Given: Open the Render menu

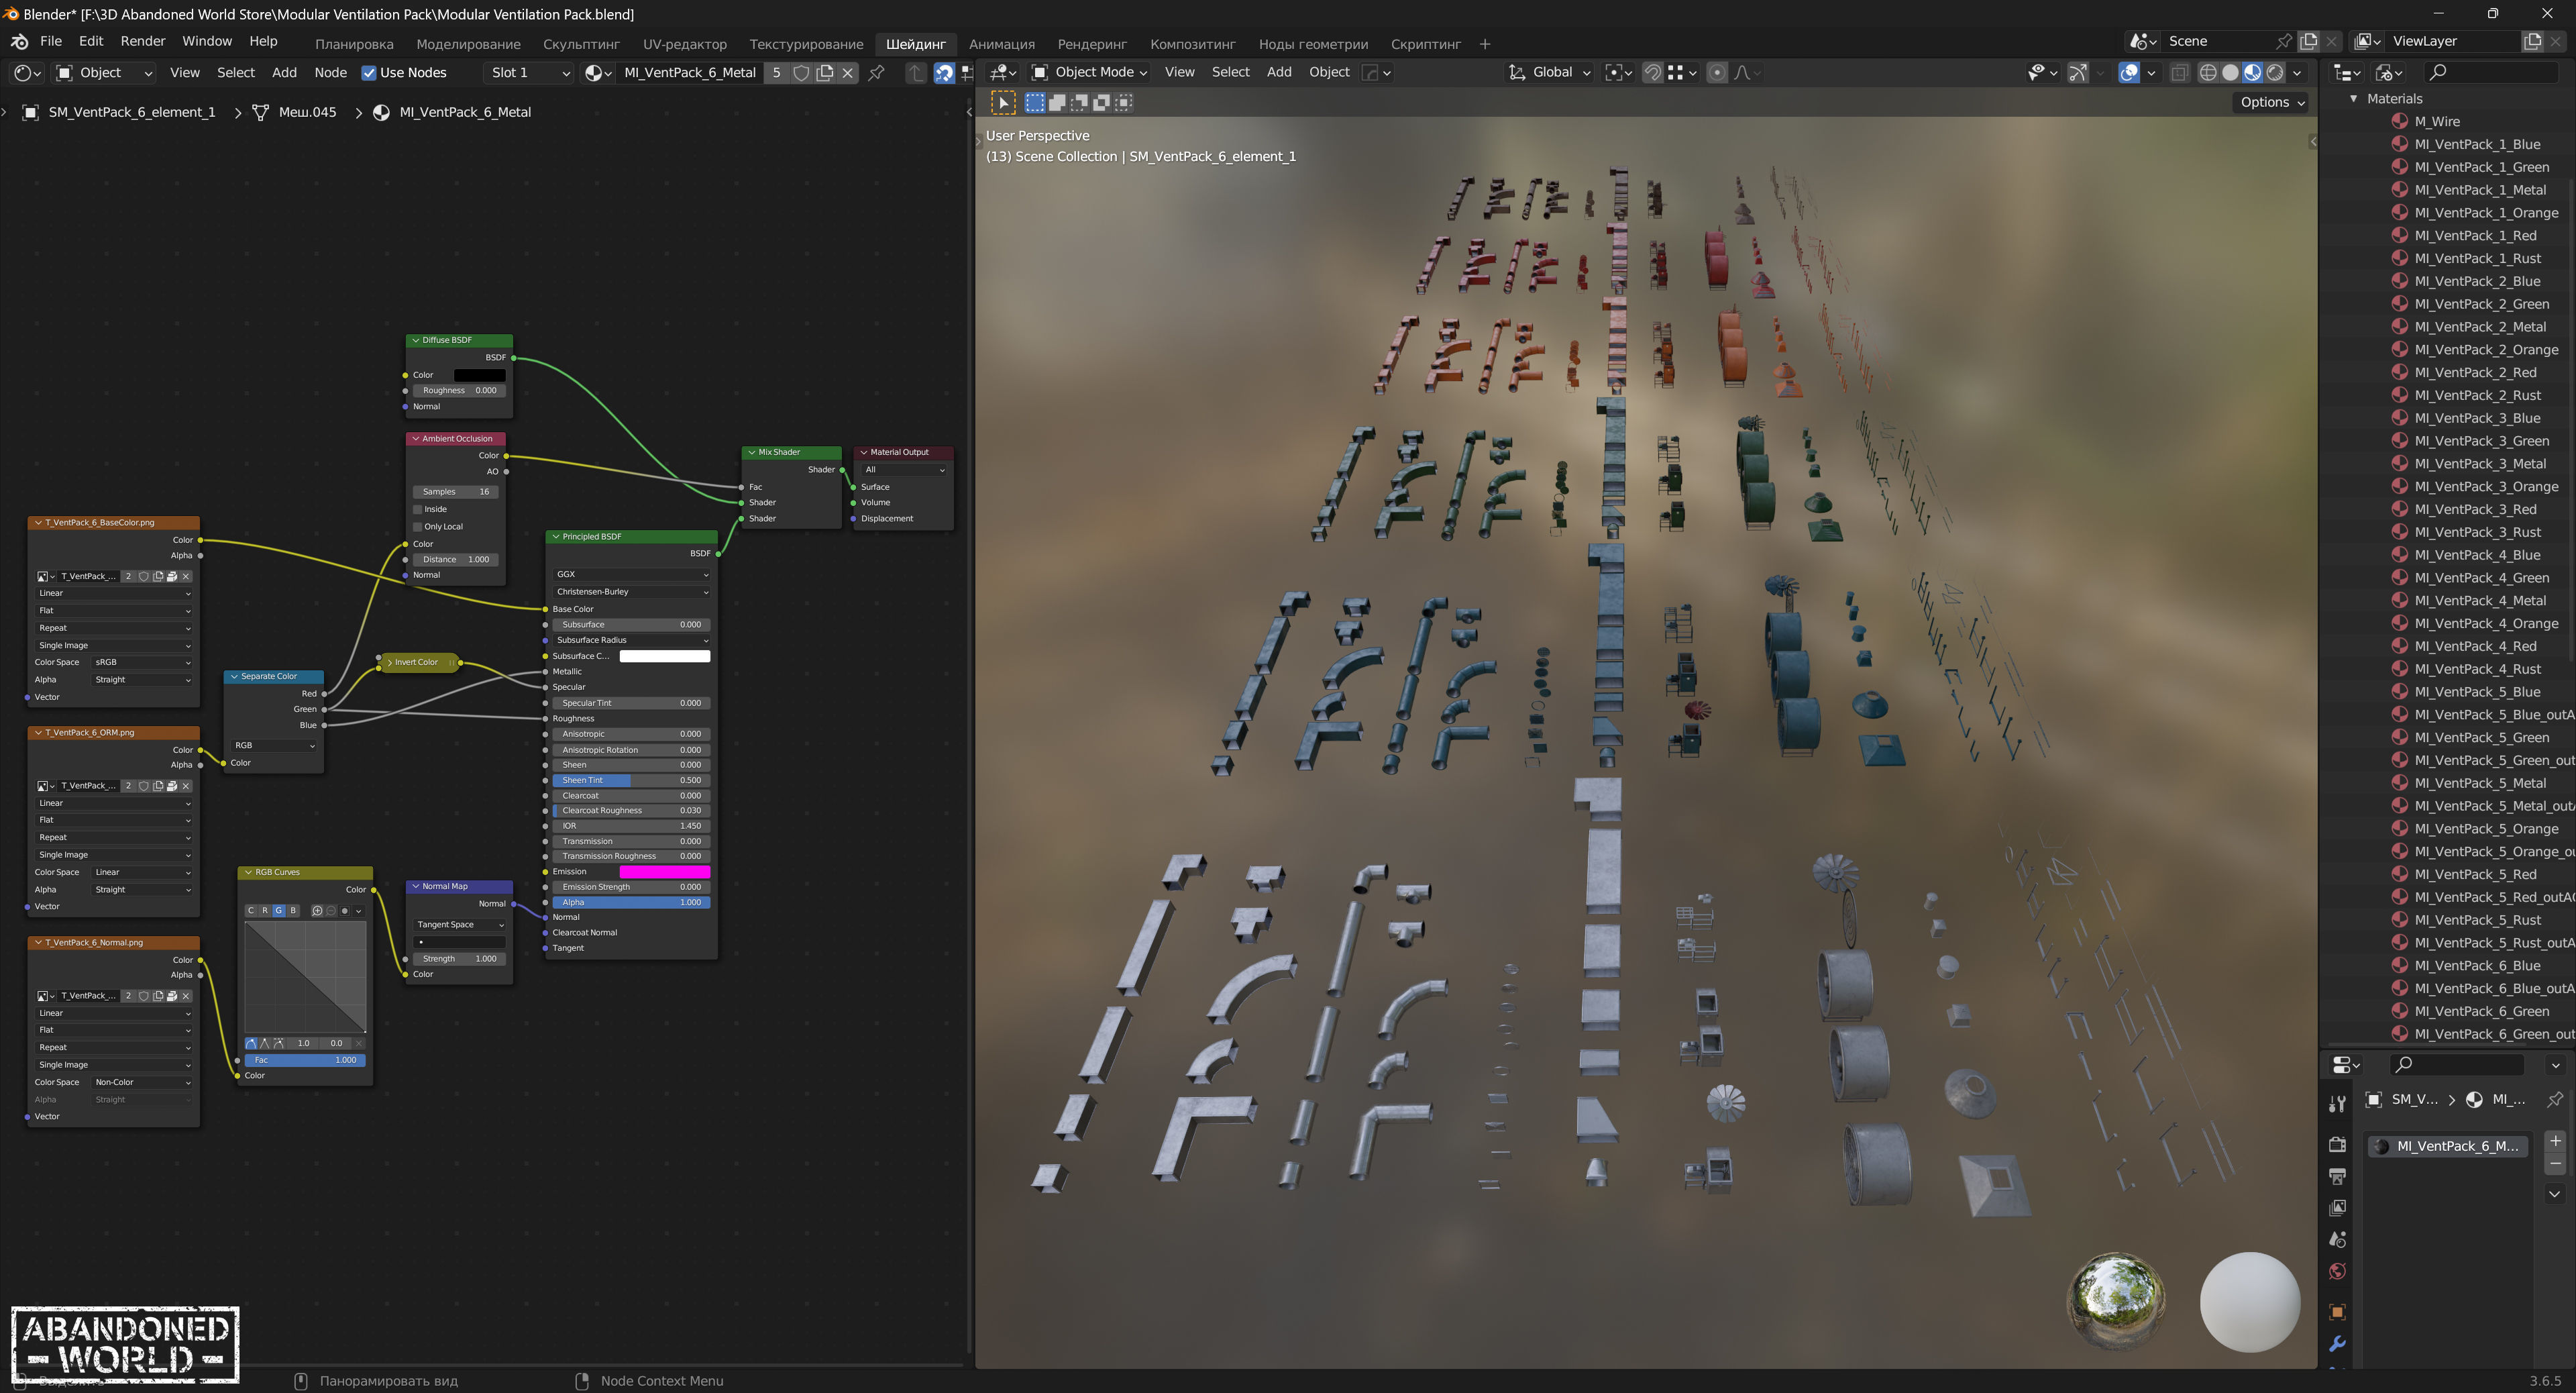Looking at the screenshot, I should [142, 41].
